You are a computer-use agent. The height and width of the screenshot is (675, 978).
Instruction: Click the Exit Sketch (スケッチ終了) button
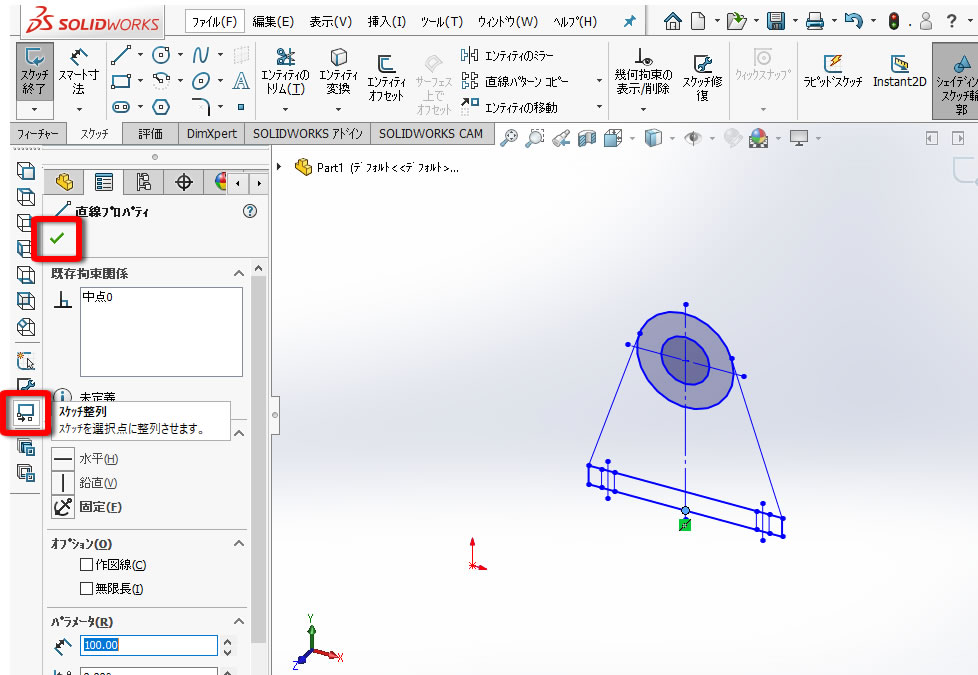pyautogui.click(x=34, y=71)
